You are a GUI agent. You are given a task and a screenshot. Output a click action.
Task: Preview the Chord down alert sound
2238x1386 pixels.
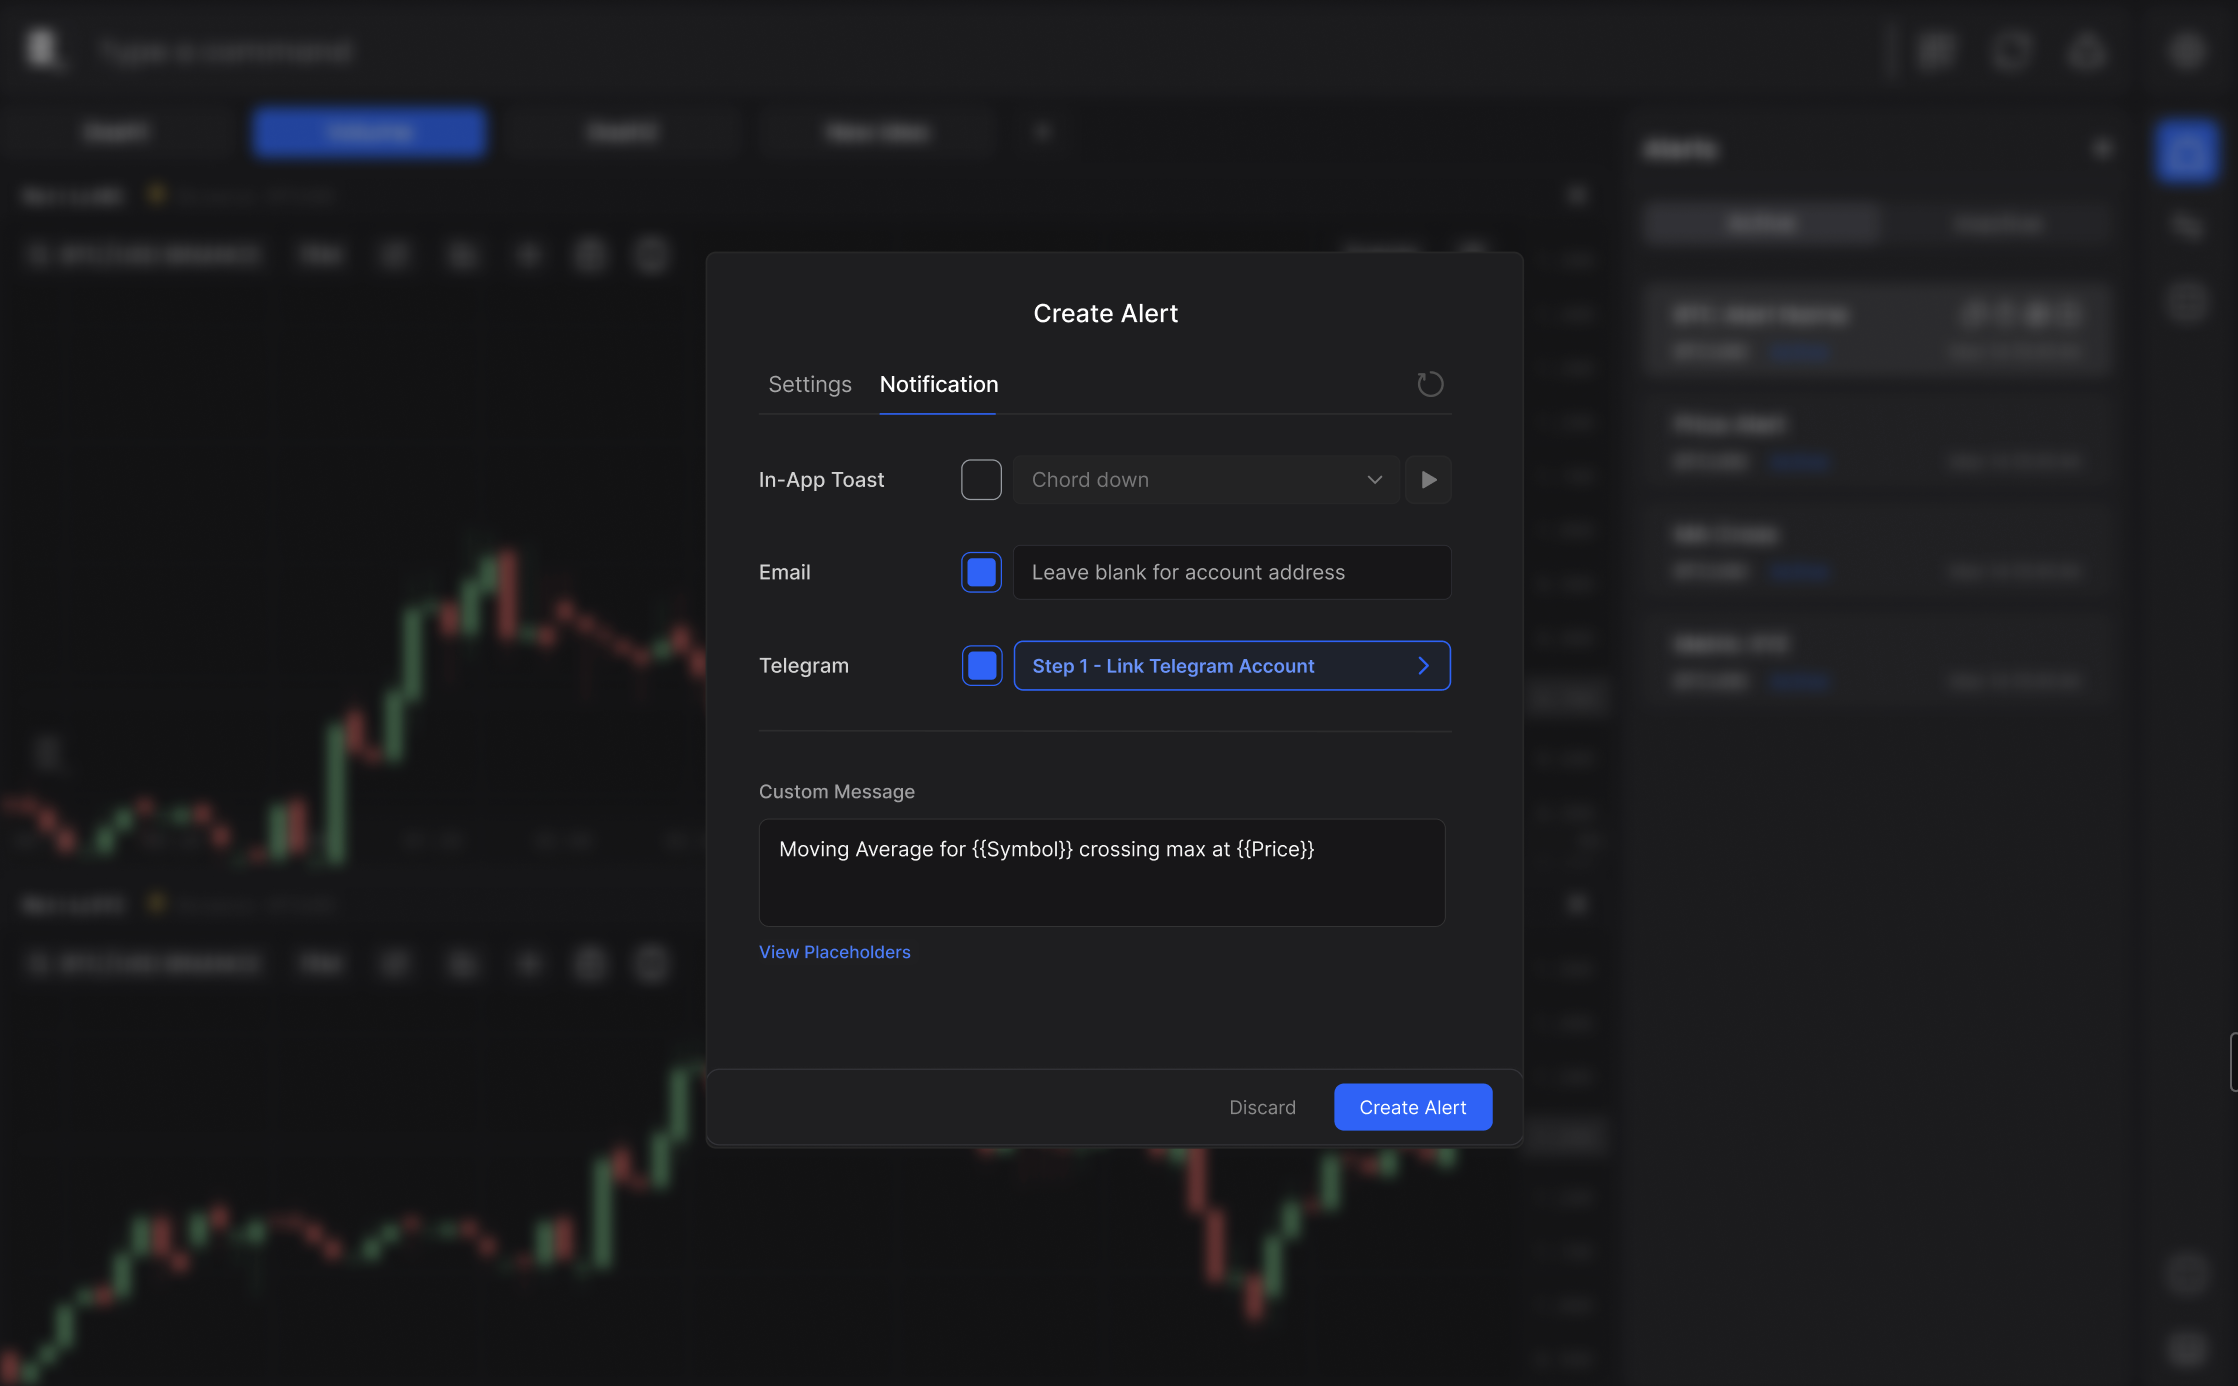pyautogui.click(x=1428, y=479)
